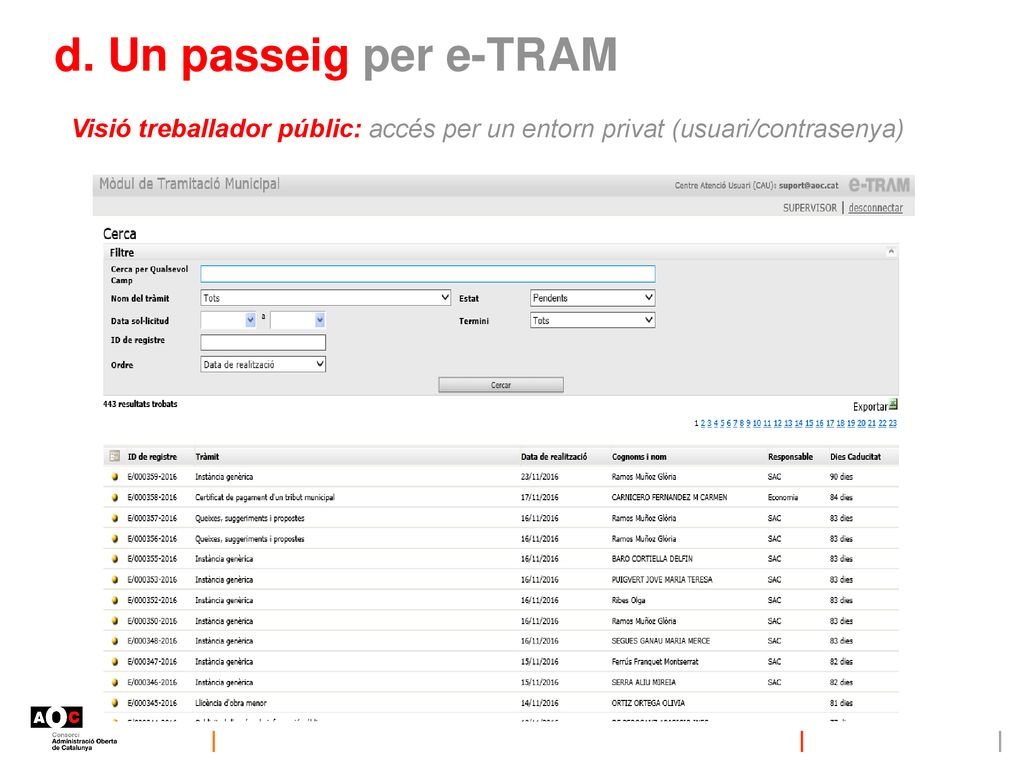Click the Cerca per Qualsevol Camp field
Screen dimensions: 1024x768
tap(428, 274)
